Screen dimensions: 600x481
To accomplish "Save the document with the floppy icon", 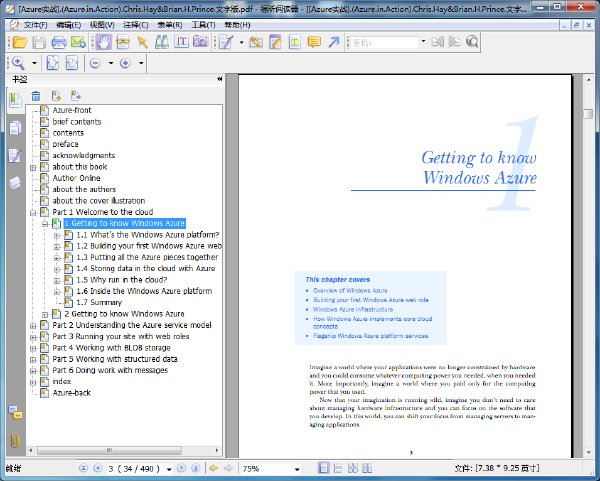I will (39, 42).
